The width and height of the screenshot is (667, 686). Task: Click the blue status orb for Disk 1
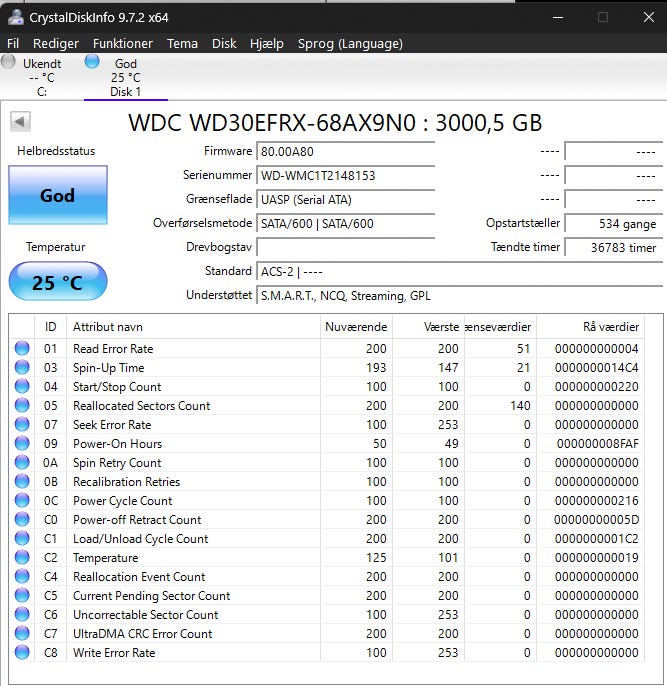[92, 62]
